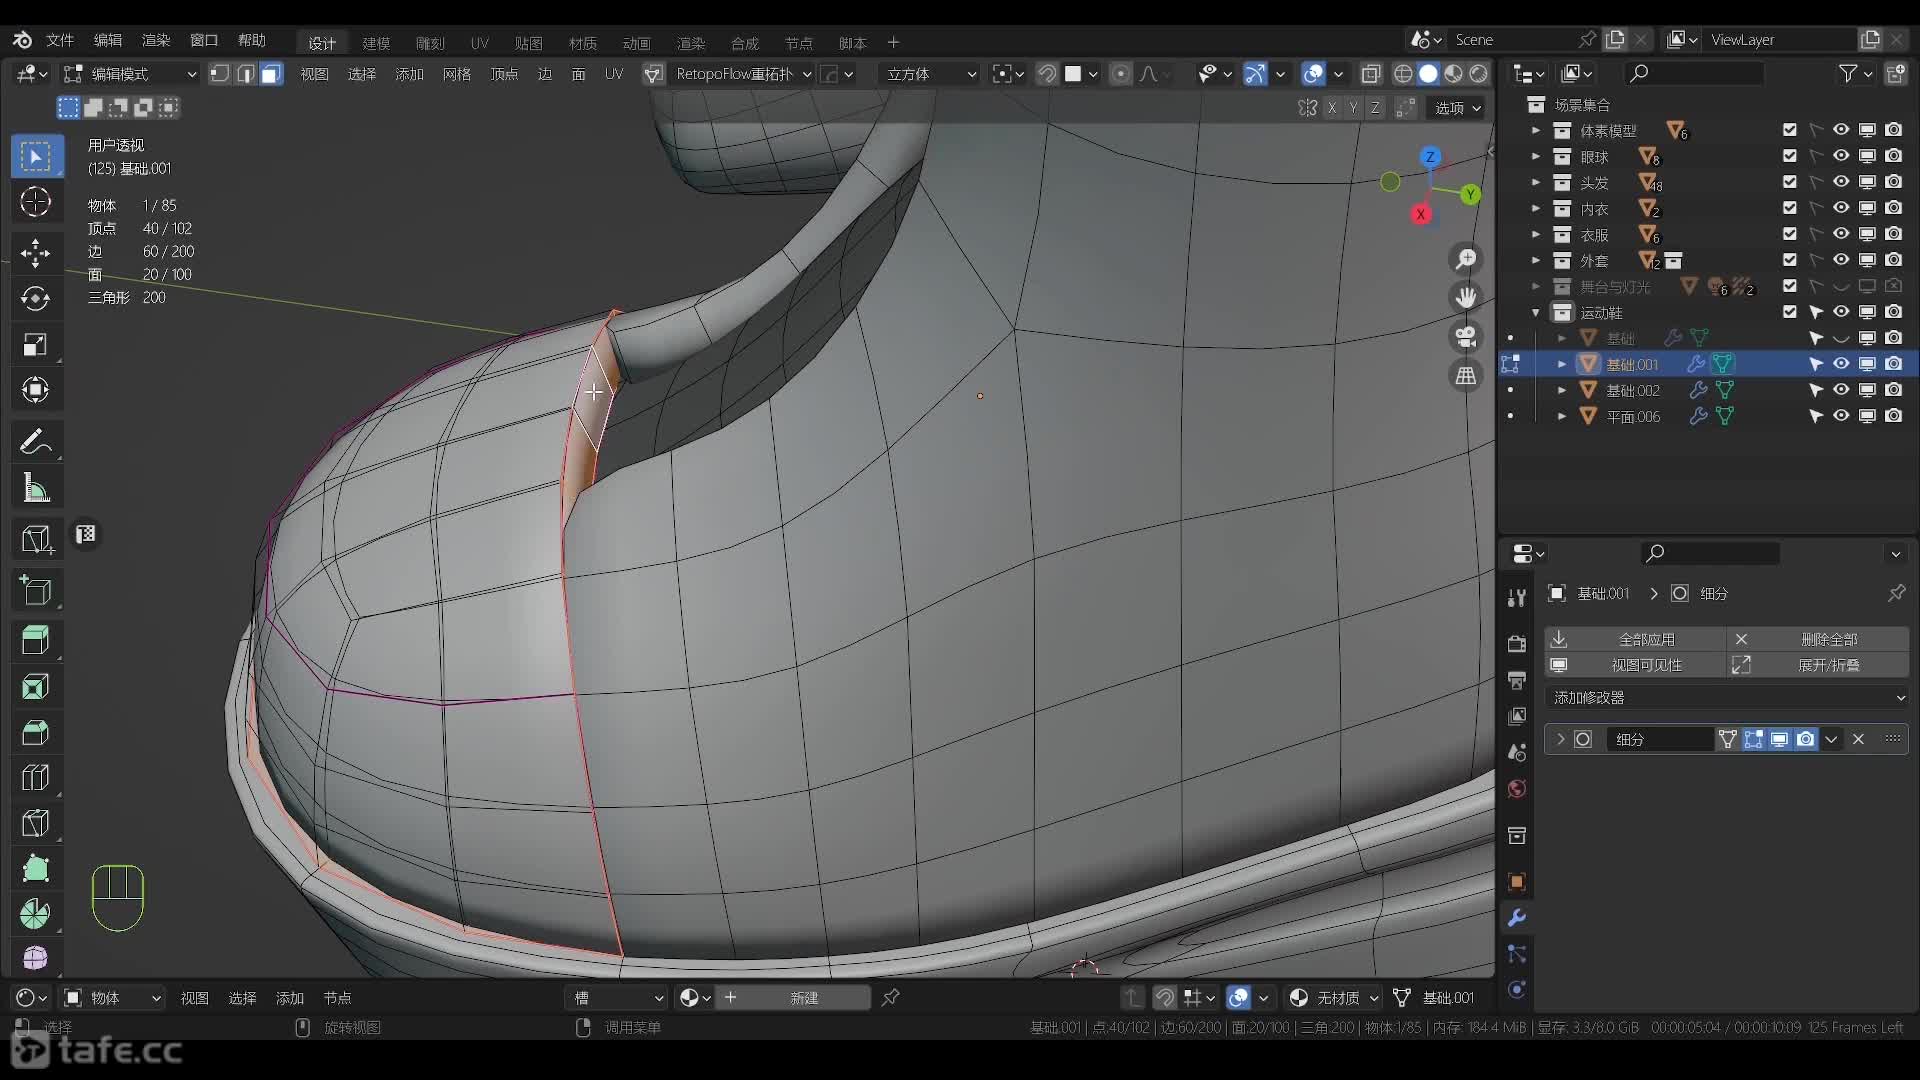Open the Render properties tab

pyautogui.click(x=1517, y=644)
